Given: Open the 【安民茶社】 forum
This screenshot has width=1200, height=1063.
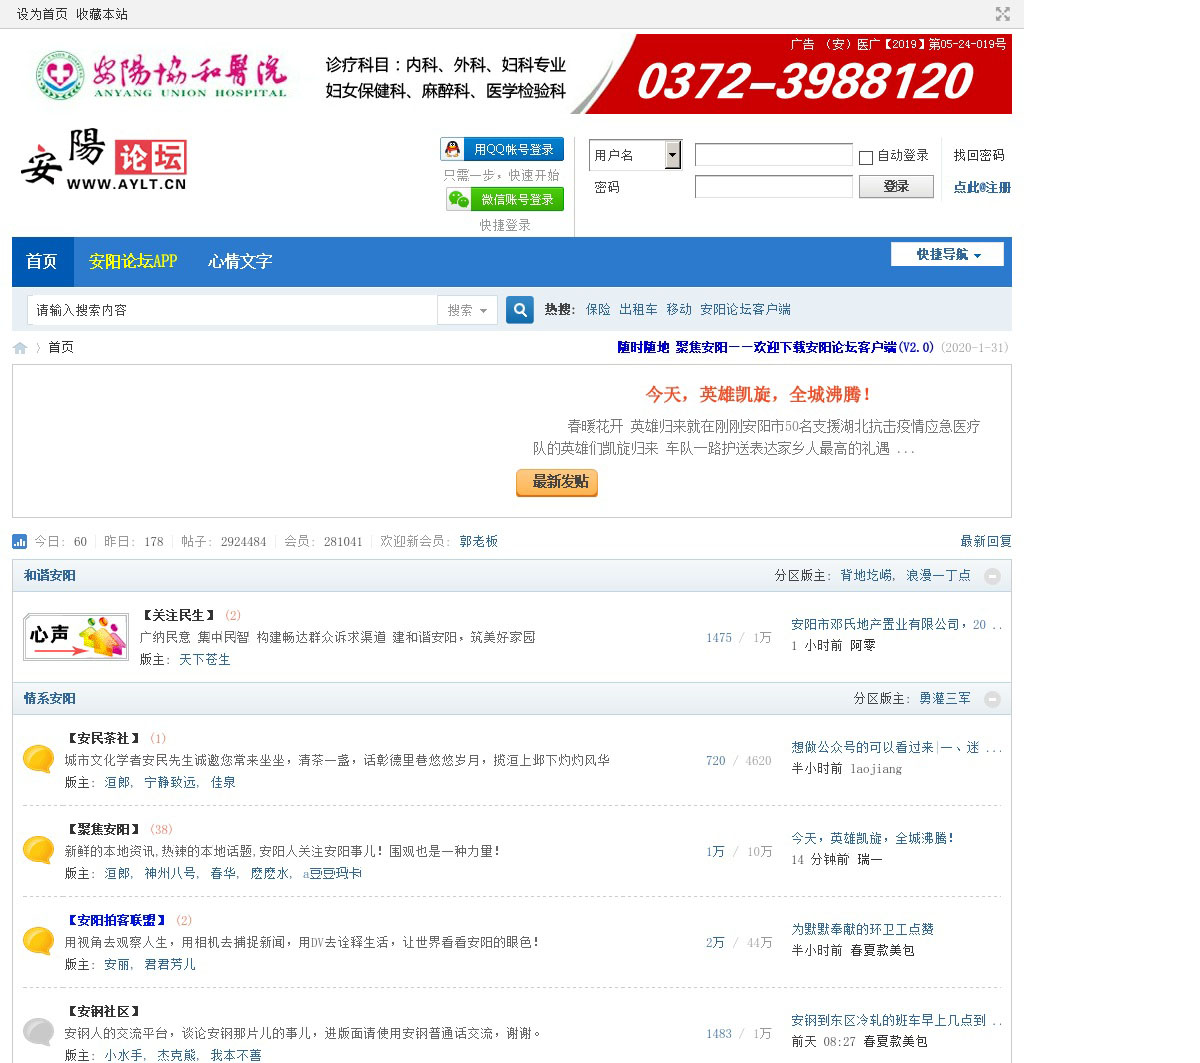Looking at the screenshot, I should coord(103,738).
